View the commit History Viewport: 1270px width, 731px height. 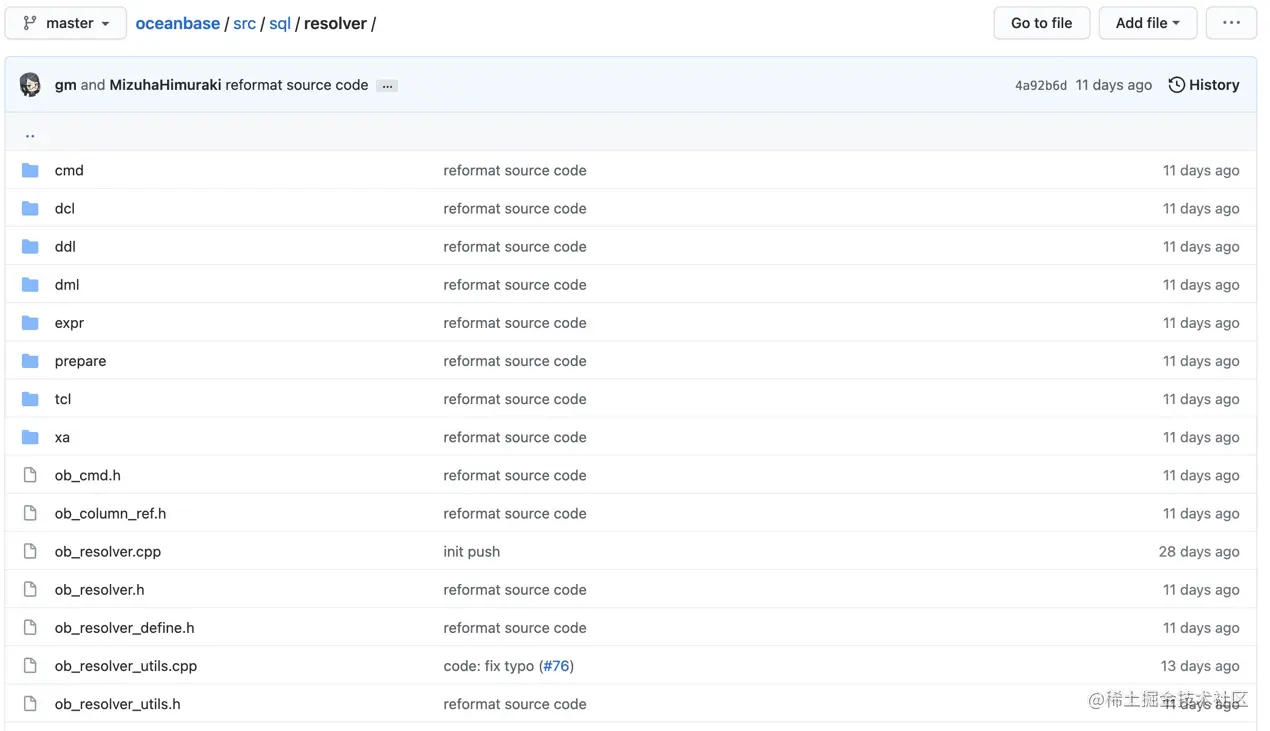tap(1204, 85)
